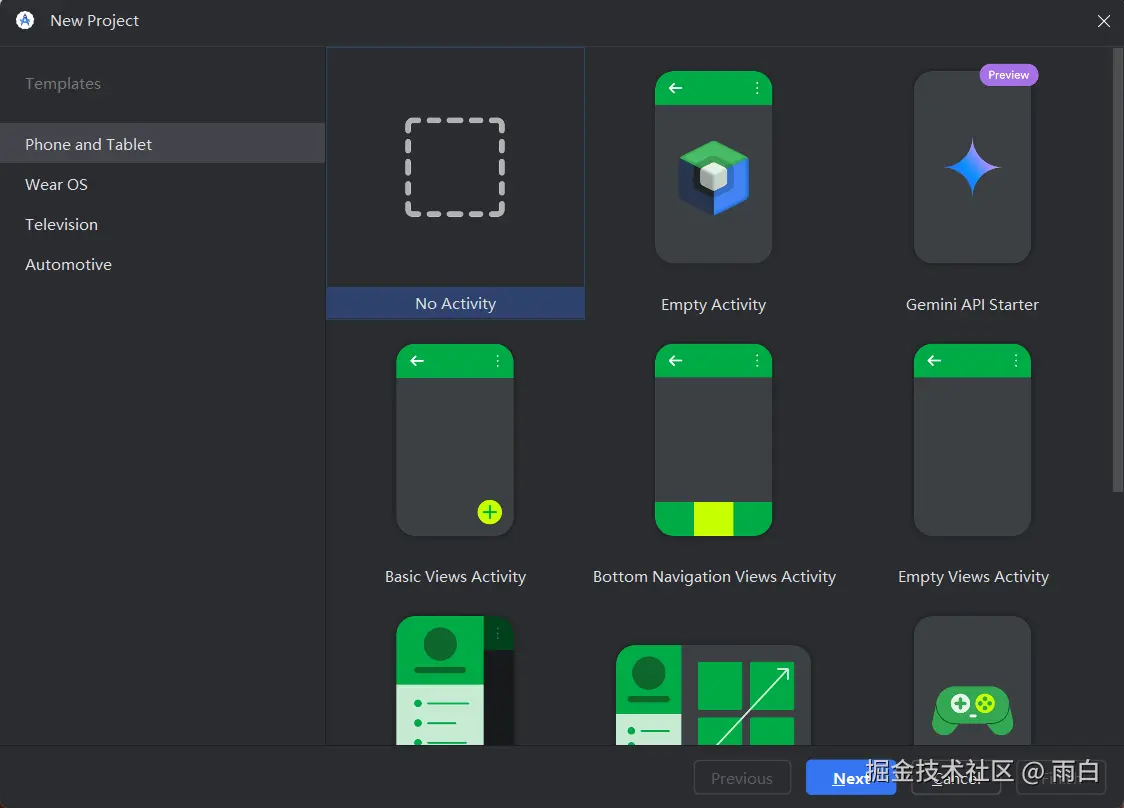Click the template list vertical scrollbar

tap(1118, 270)
